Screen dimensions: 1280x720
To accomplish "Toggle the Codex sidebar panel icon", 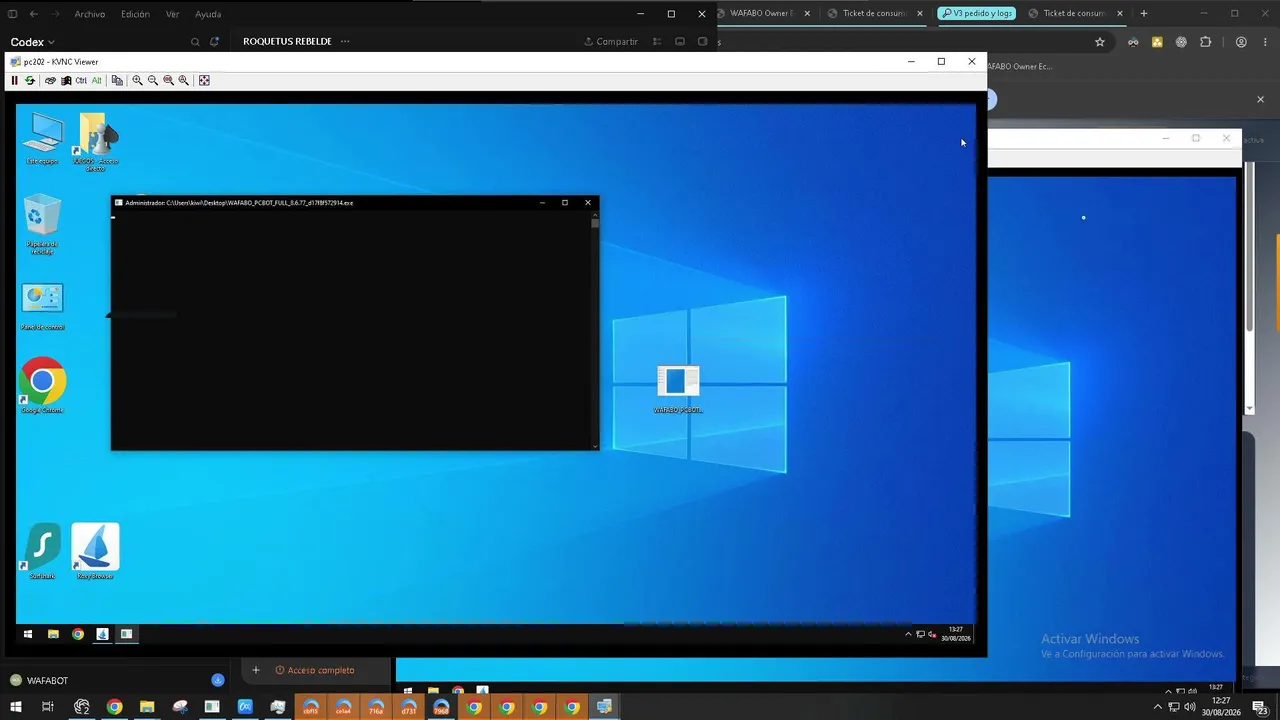I will [x=13, y=14].
